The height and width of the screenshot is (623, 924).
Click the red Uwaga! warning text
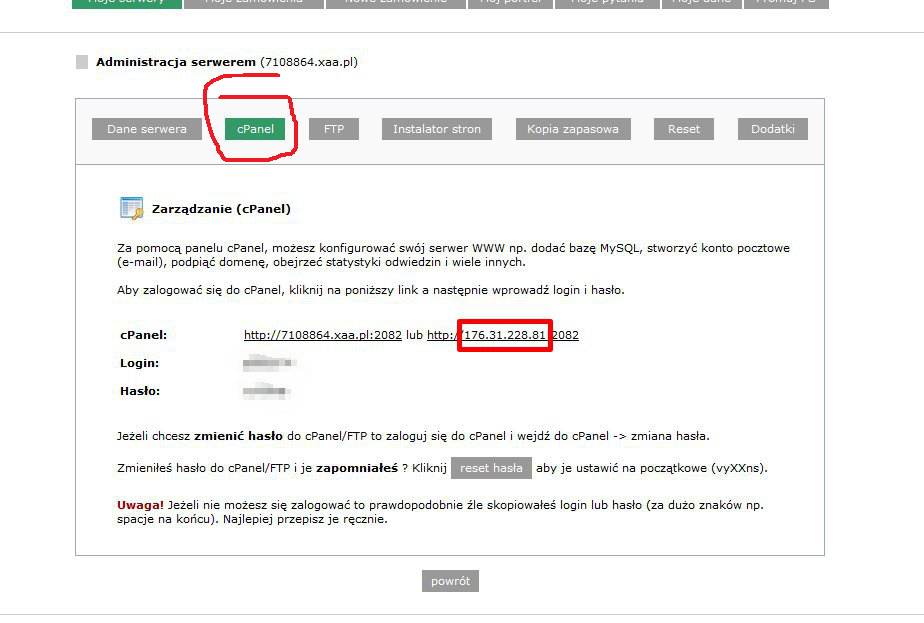(140, 505)
